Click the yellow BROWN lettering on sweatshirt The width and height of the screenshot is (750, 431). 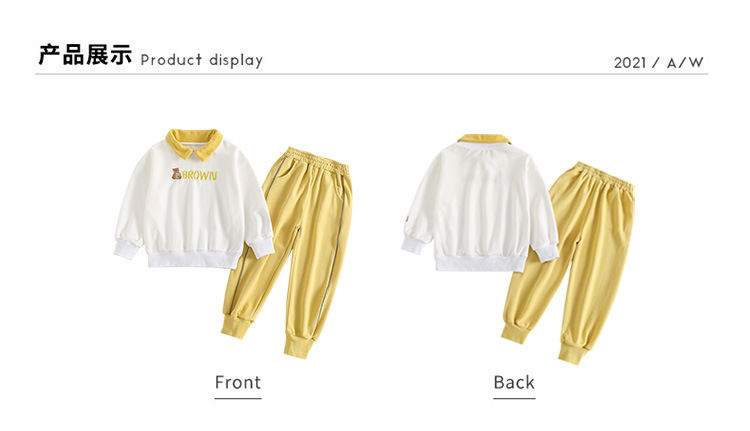click(x=199, y=176)
